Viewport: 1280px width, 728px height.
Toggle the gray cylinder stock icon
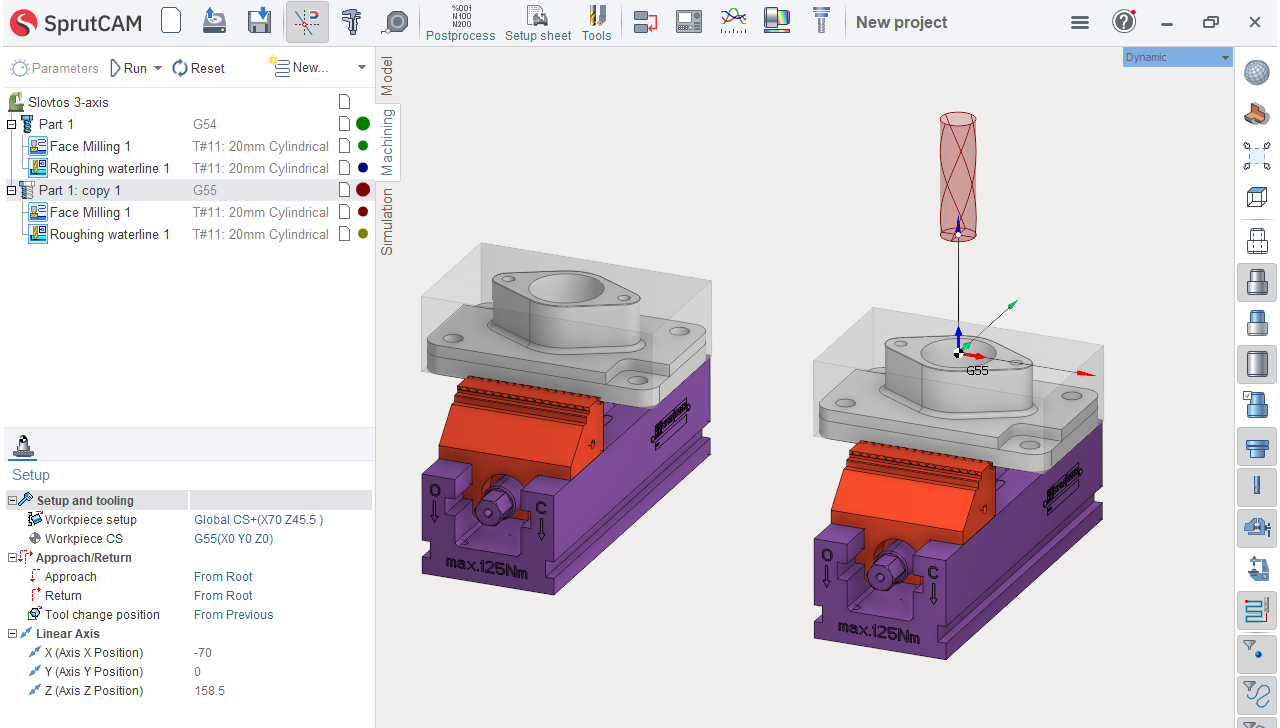(x=1257, y=363)
